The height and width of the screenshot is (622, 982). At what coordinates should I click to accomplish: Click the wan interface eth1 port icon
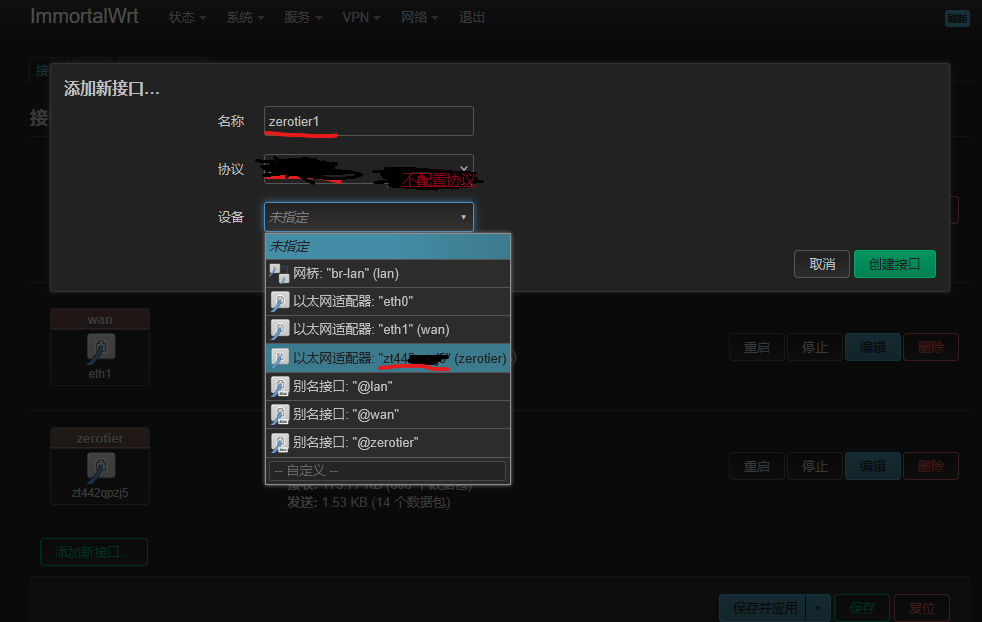click(x=100, y=349)
